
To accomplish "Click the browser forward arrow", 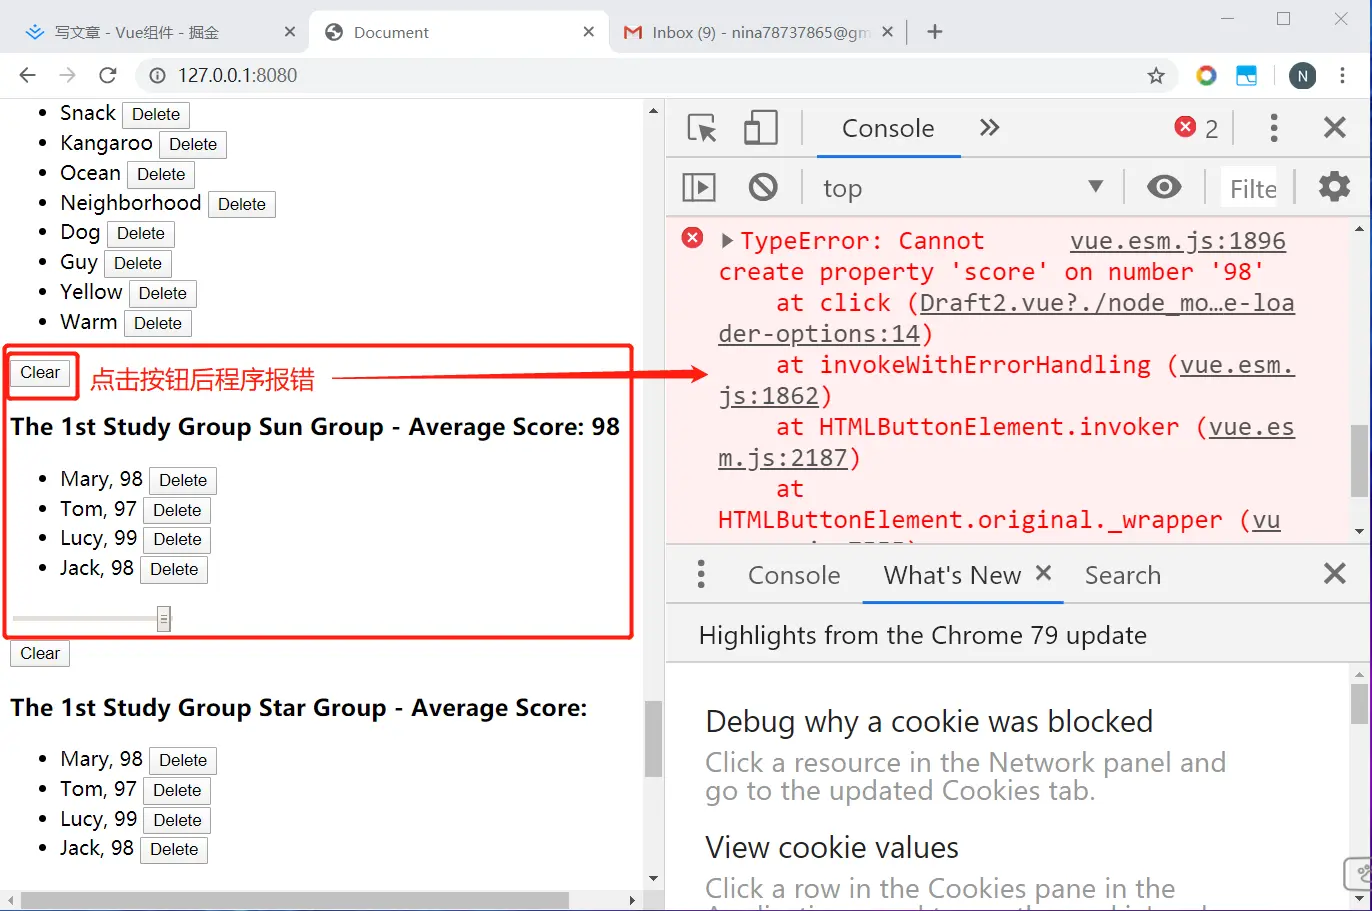I will click(x=67, y=75).
